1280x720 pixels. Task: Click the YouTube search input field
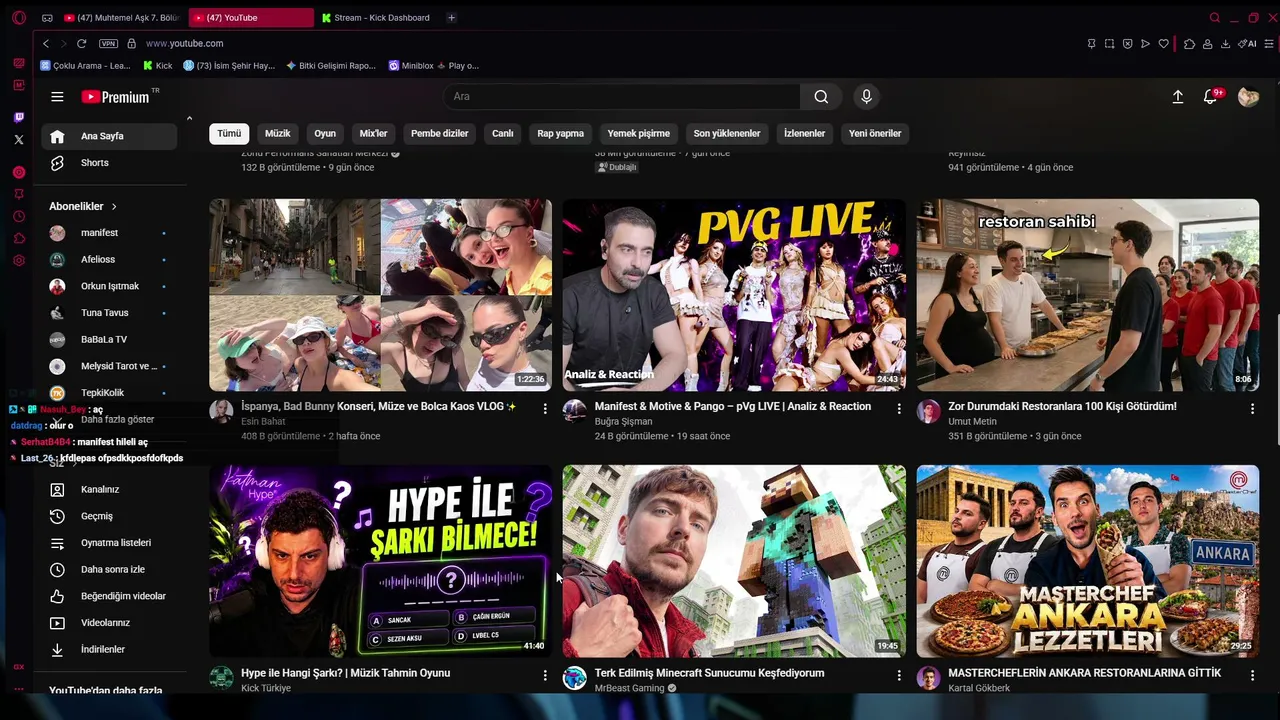(x=621, y=97)
